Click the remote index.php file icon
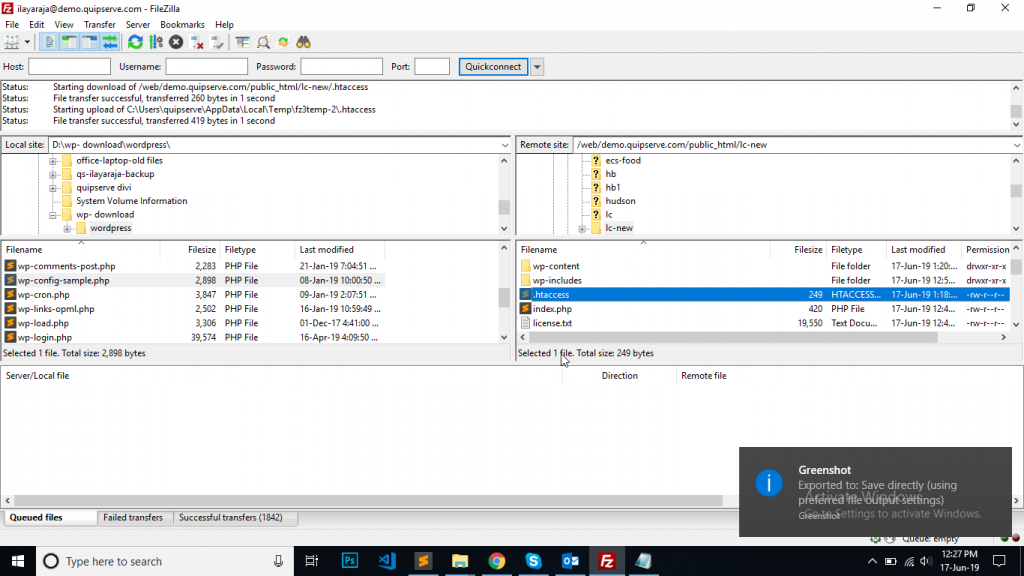The image size is (1024, 576). (526, 309)
